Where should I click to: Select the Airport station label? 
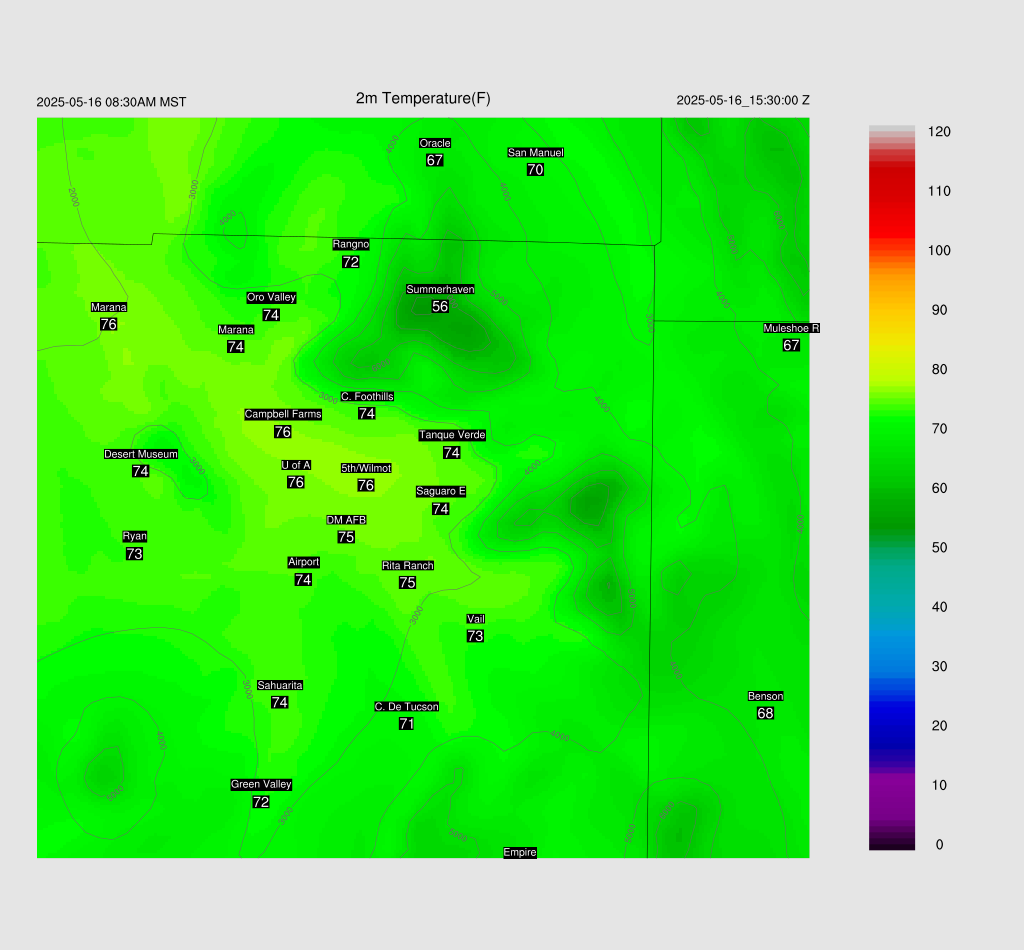click(304, 562)
